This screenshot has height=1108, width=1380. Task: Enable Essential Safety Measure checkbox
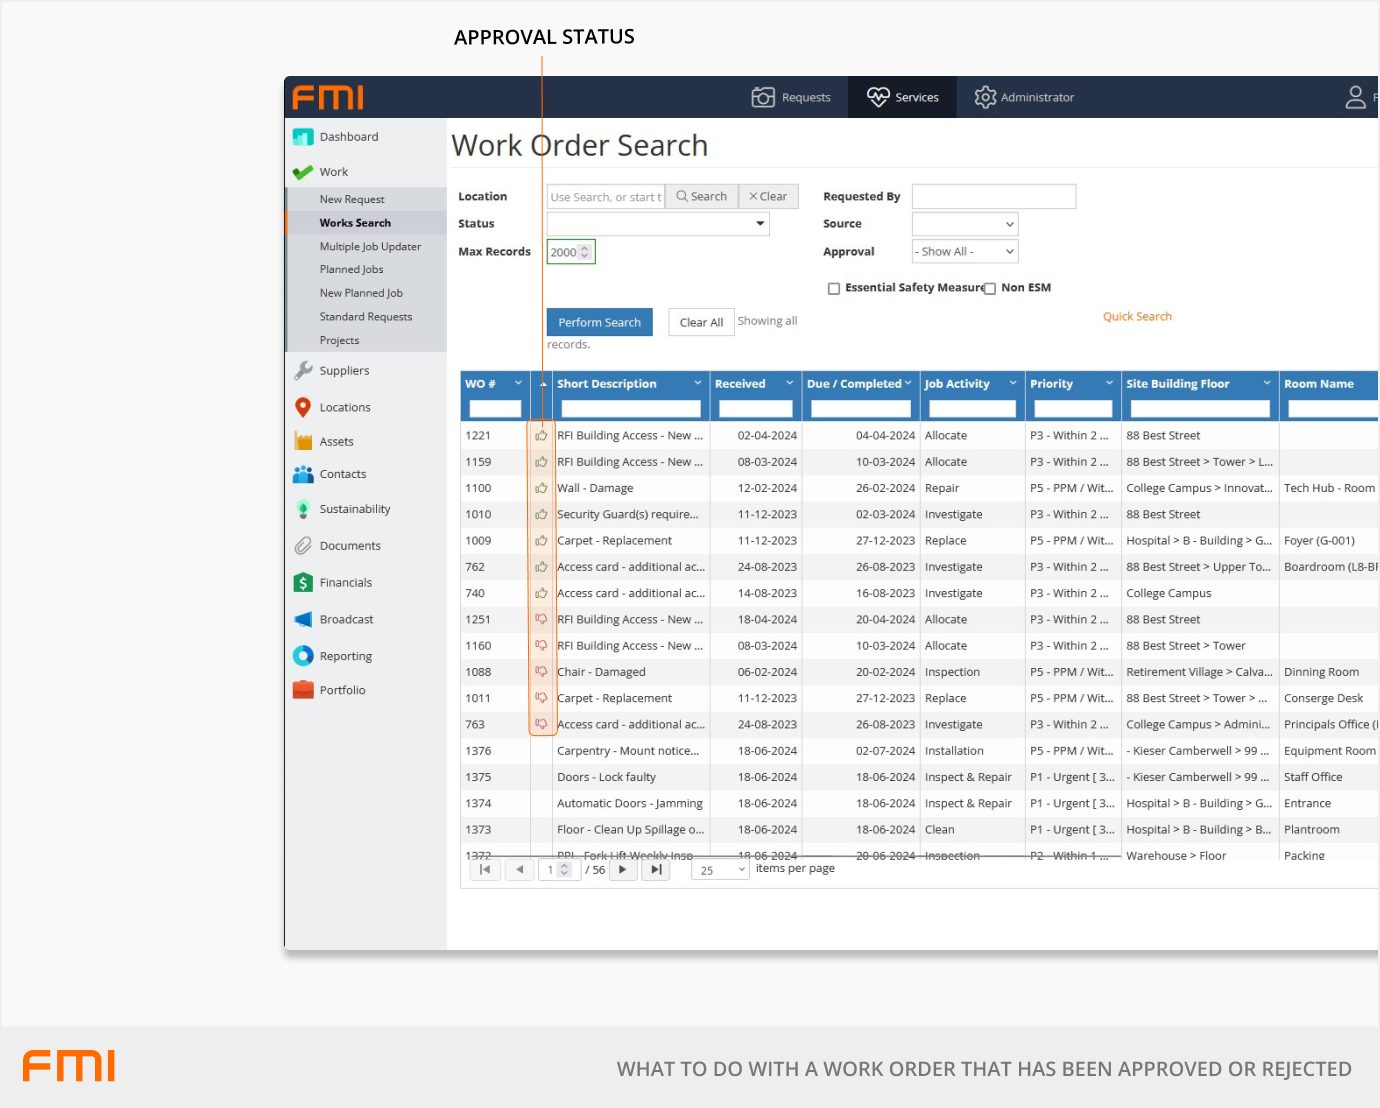(833, 289)
